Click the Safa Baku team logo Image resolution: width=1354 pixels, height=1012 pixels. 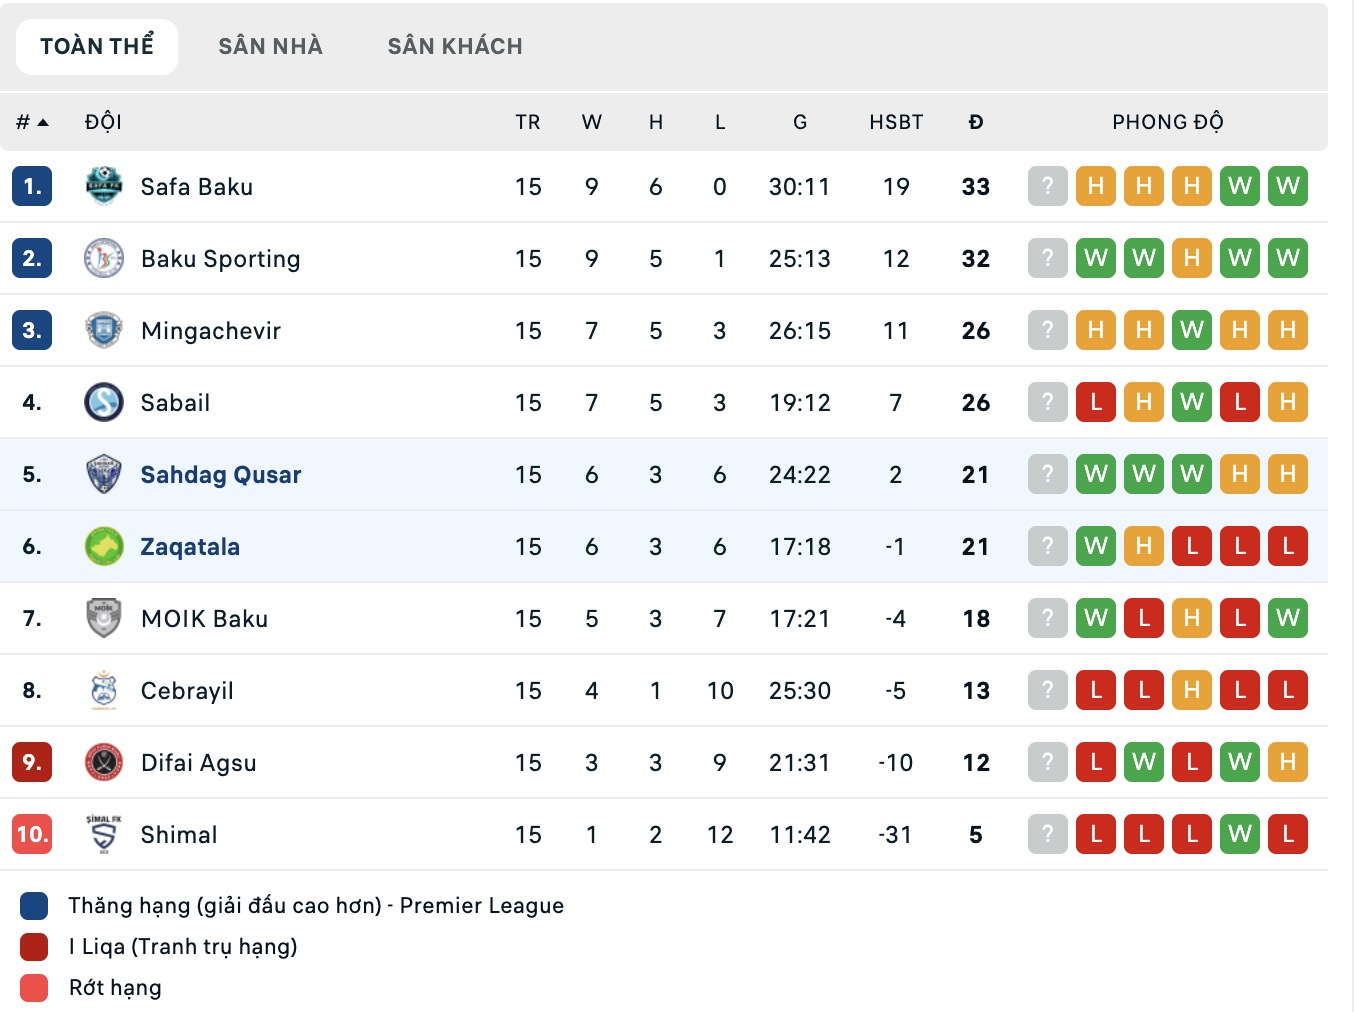click(x=104, y=186)
